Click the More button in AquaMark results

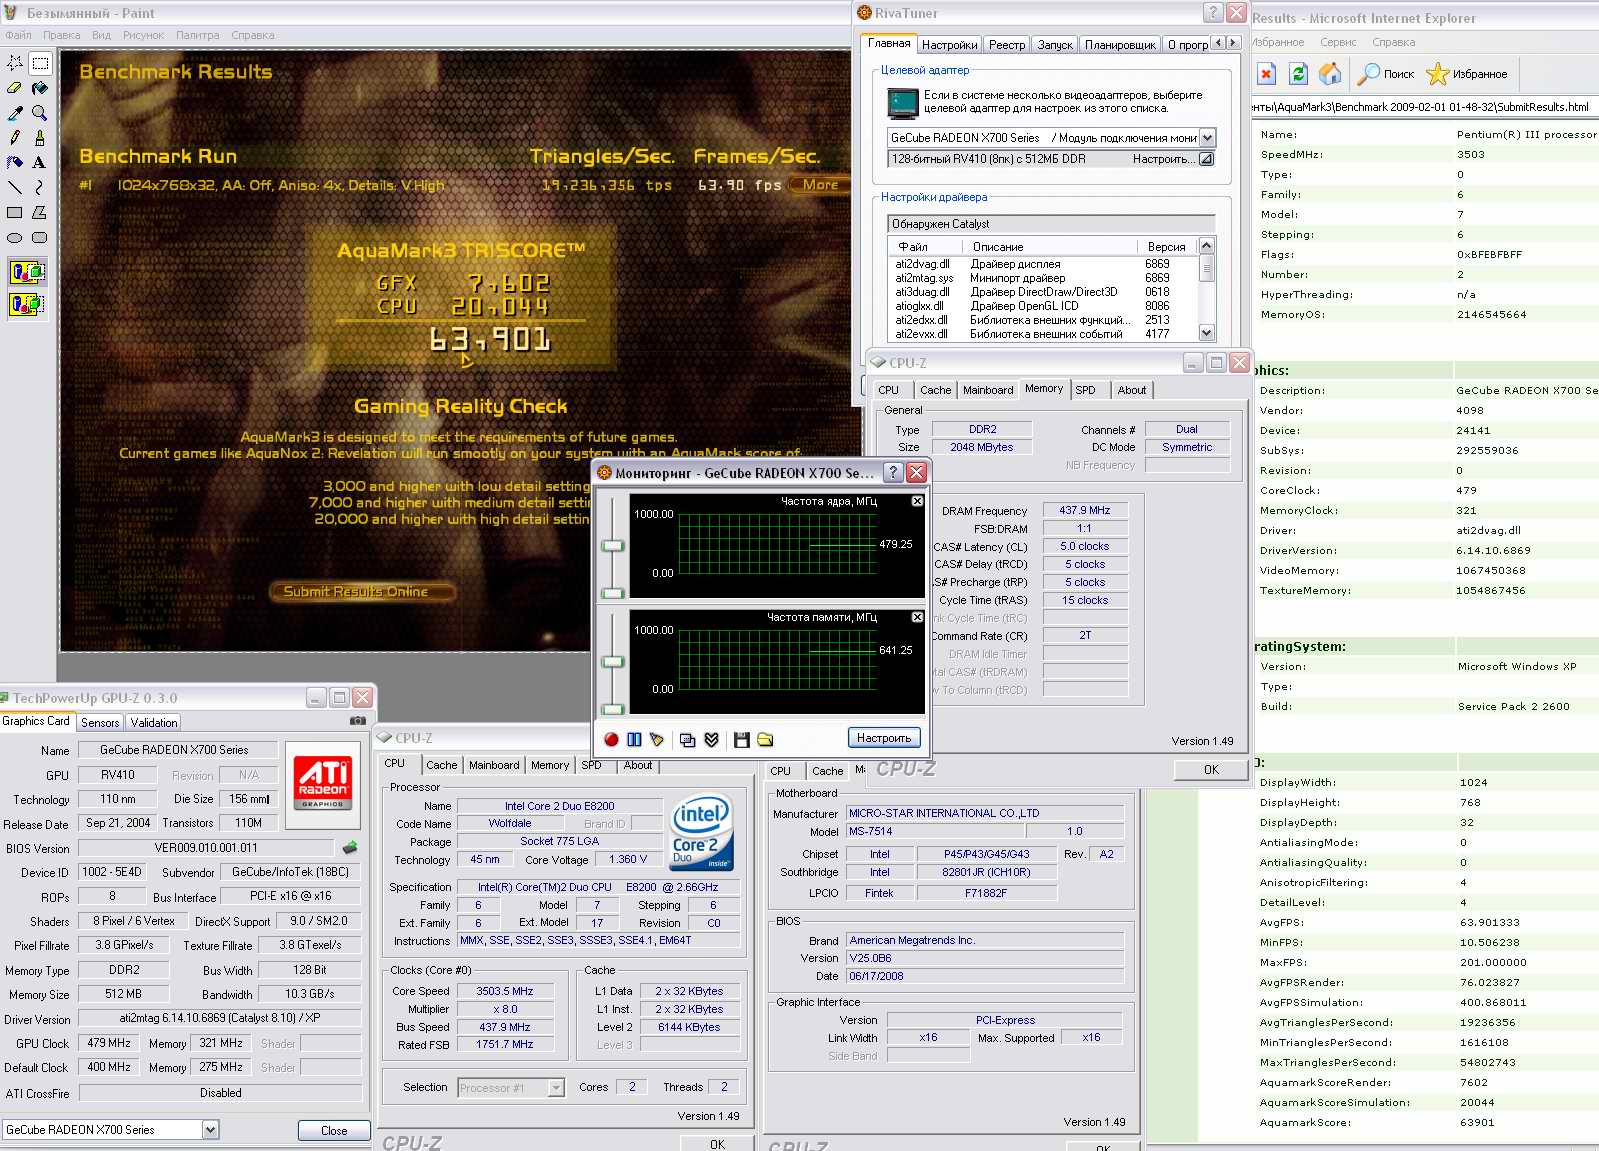(819, 185)
